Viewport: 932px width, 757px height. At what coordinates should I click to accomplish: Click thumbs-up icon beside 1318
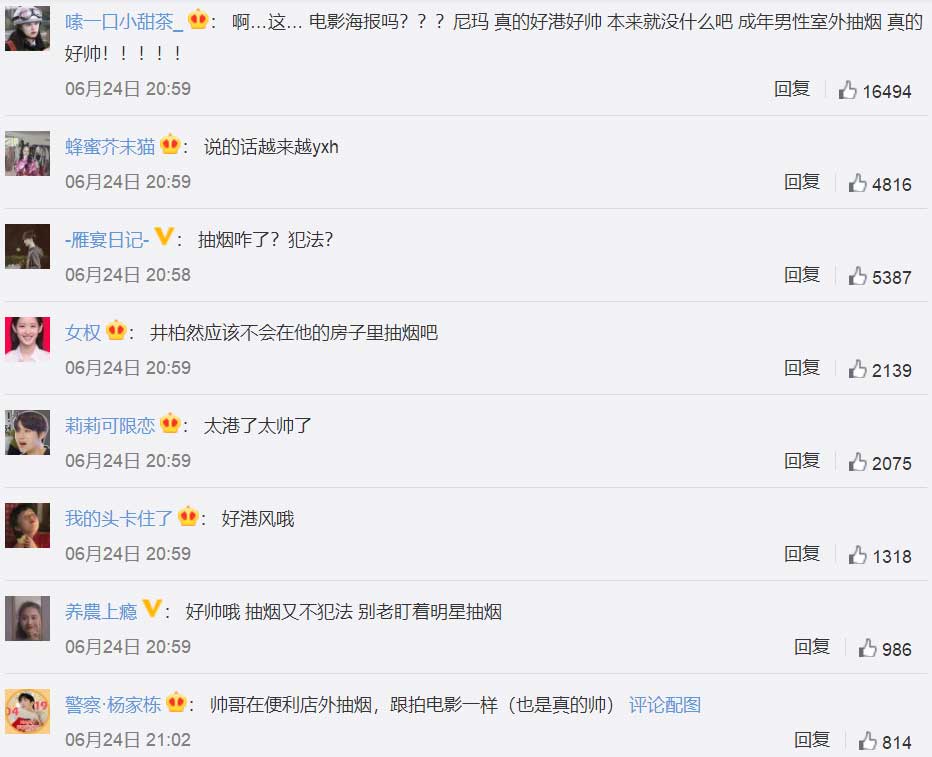tap(857, 555)
